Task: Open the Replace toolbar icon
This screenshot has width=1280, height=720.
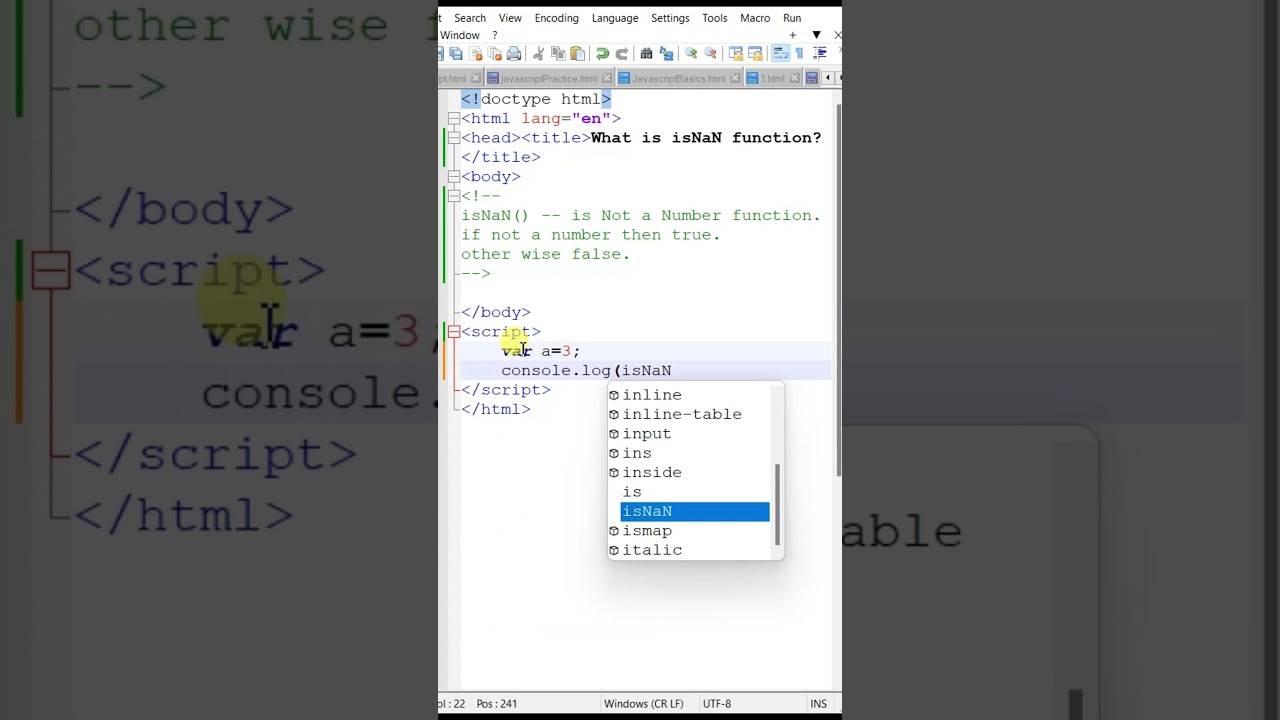Action: [x=666, y=53]
